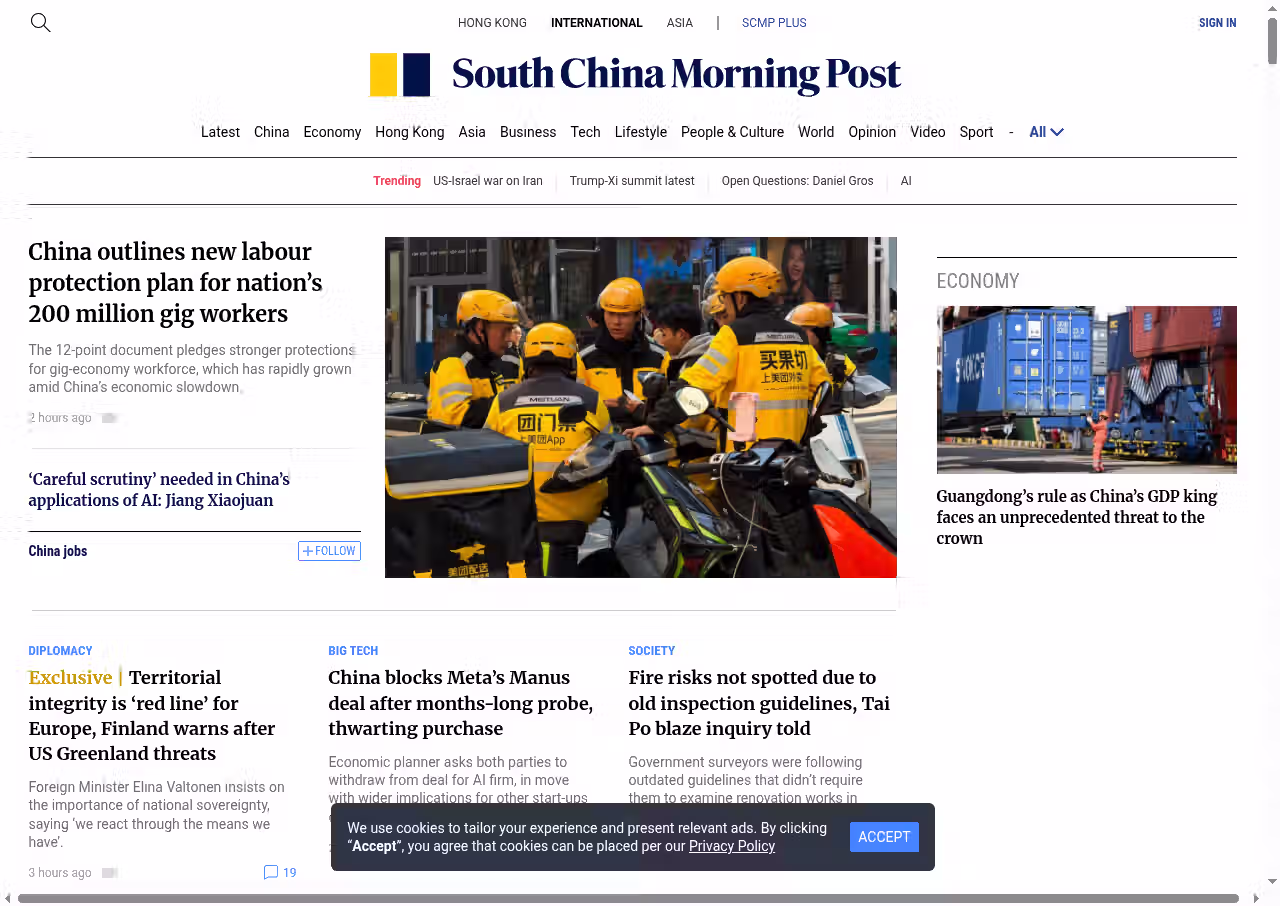Viewport: 1280px width, 906px height.
Task: Click the scroll up arrow at top
Action: (x=1272, y=9)
